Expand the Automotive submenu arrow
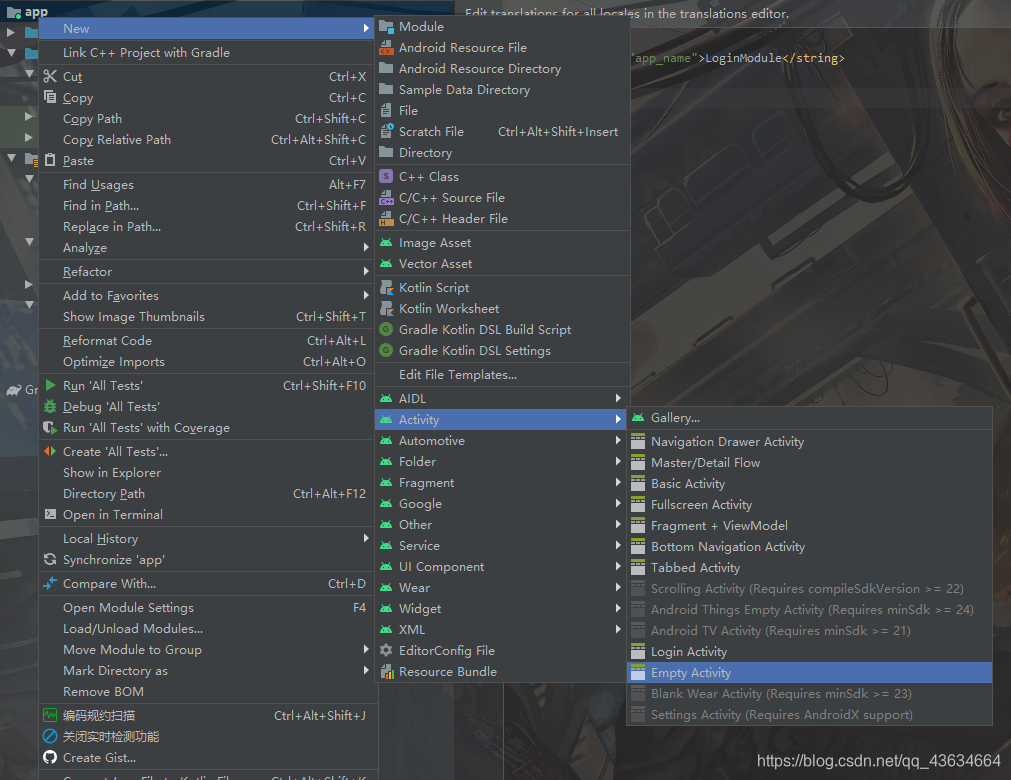The image size is (1011, 780). [618, 440]
